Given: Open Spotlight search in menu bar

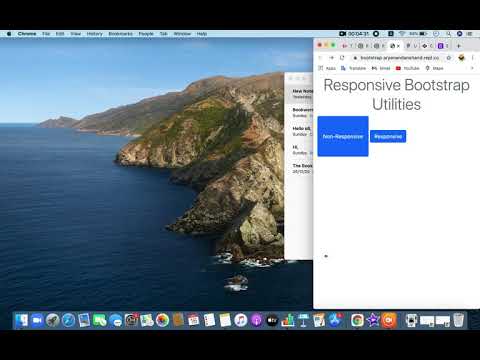Looking at the screenshot, I should coord(449,34).
